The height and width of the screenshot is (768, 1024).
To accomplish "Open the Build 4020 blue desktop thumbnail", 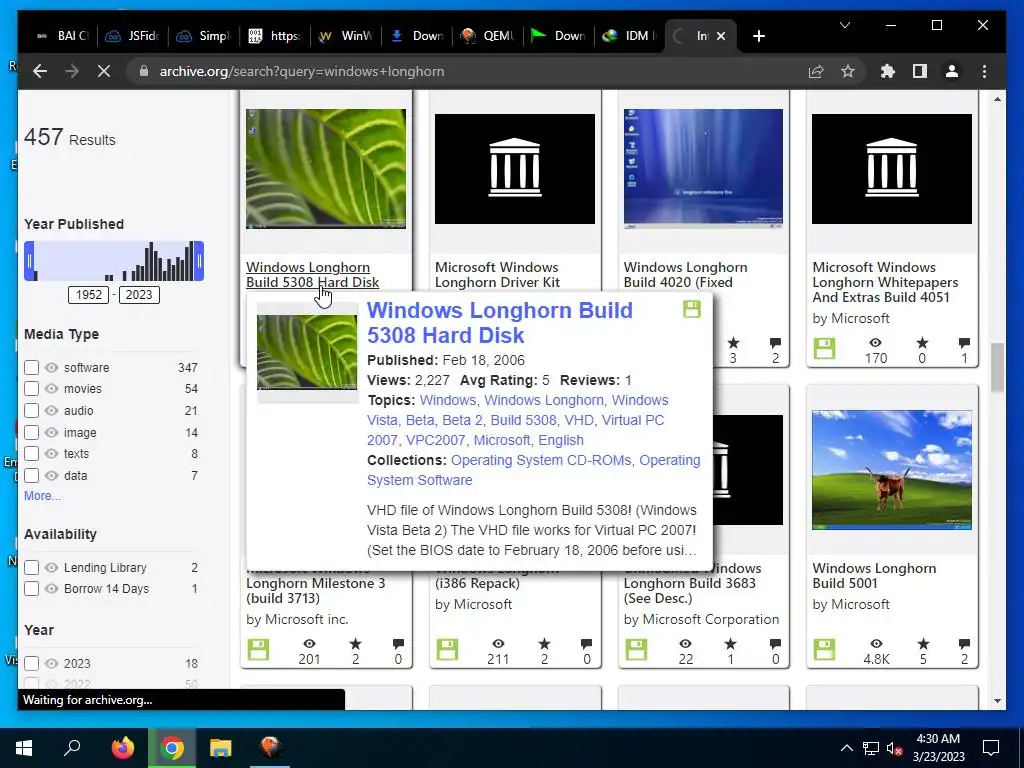I will click(703, 168).
